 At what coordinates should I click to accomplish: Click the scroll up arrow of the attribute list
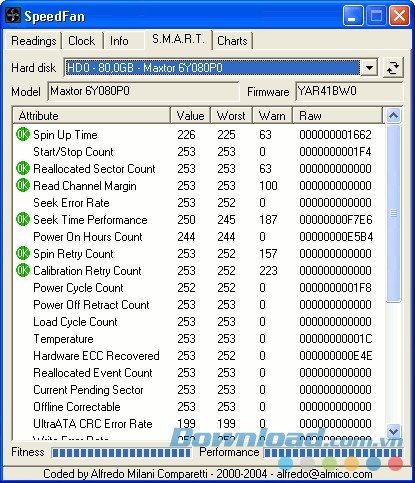pyautogui.click(x=393, y=116)
